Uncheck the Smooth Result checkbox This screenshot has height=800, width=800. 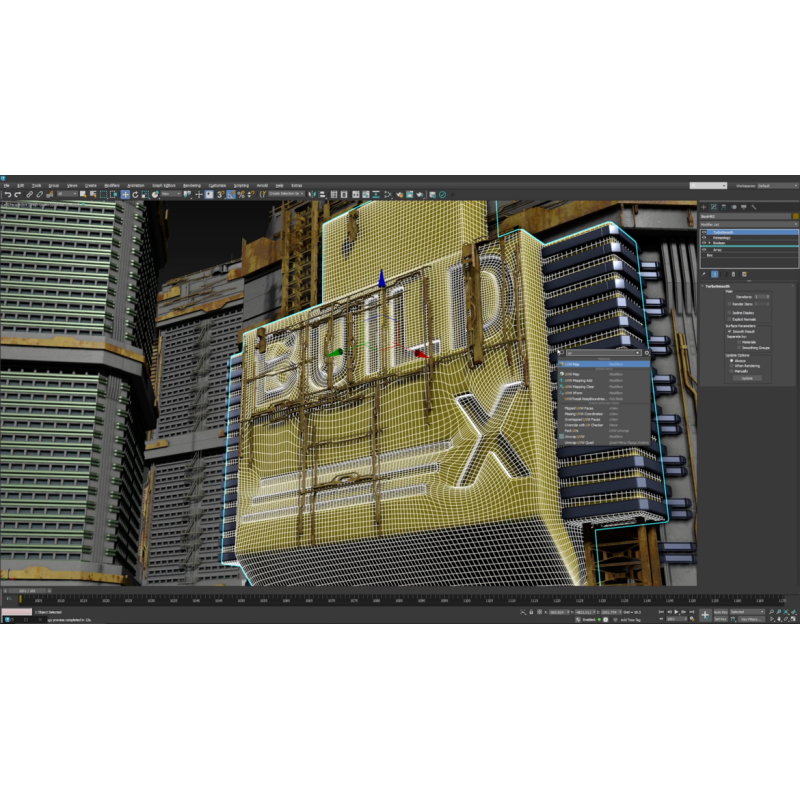click(729, 331)
